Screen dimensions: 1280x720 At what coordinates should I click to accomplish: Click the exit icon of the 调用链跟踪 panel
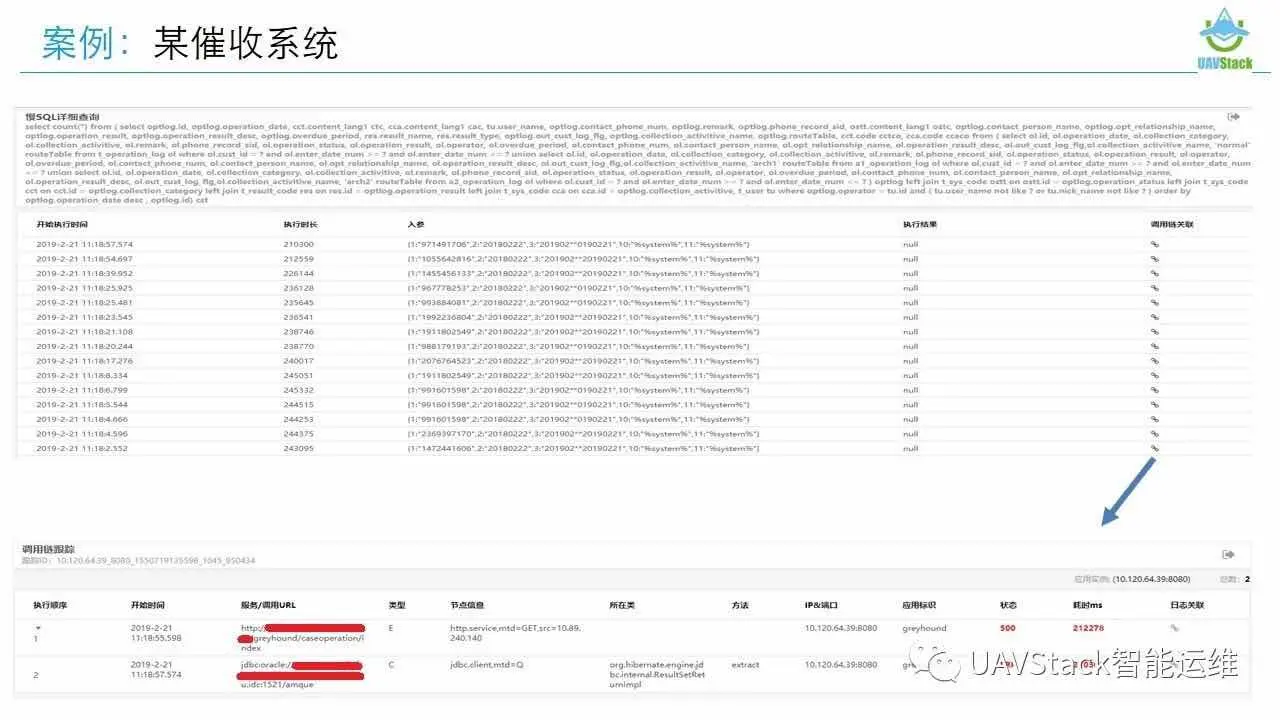1228,554
